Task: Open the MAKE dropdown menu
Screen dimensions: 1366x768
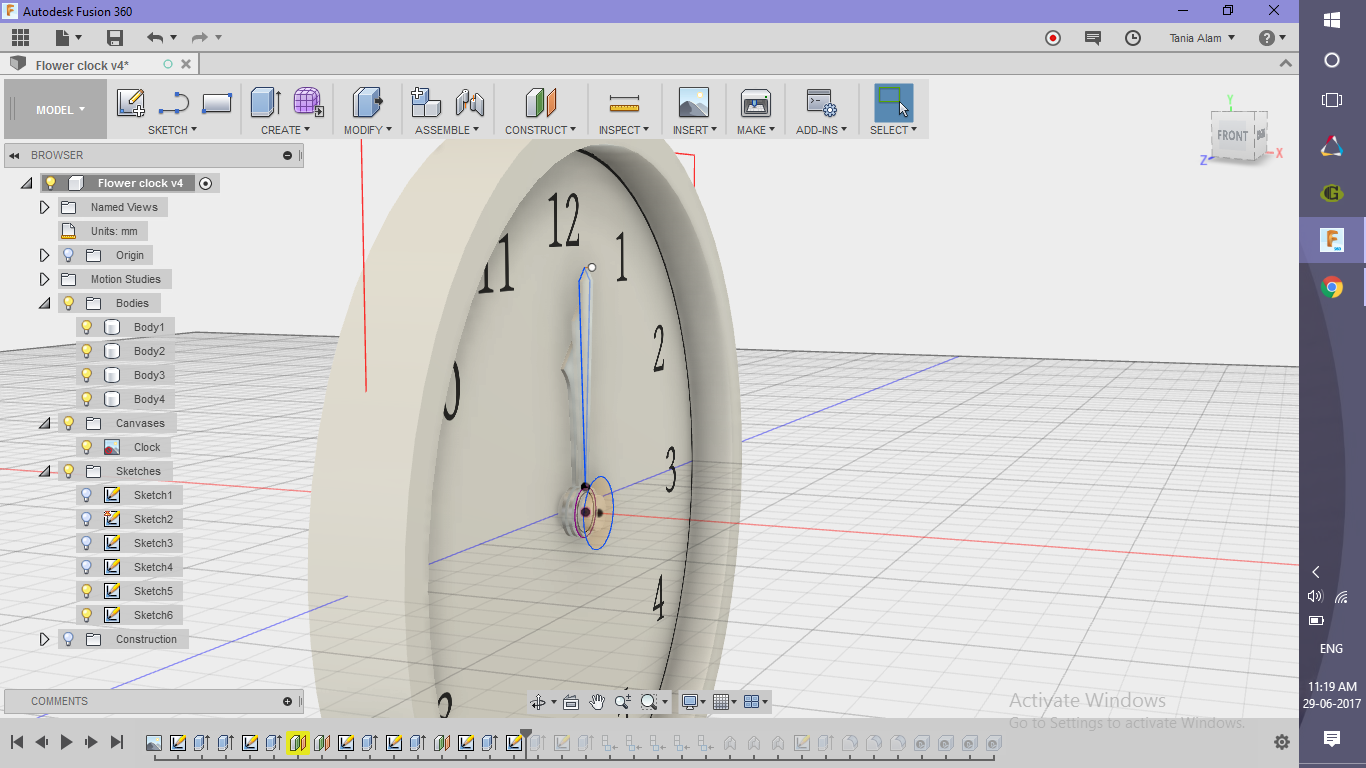Action: click(756, 130)
